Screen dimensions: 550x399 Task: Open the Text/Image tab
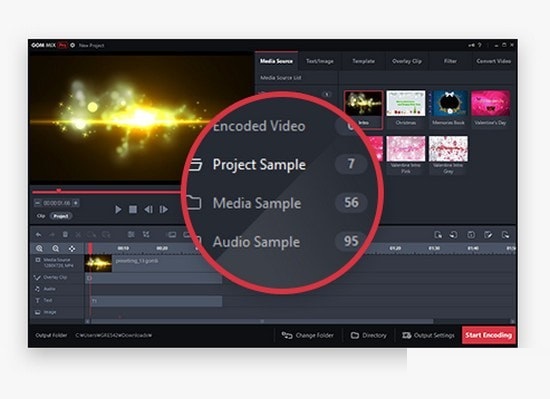(x=320, y=61)
